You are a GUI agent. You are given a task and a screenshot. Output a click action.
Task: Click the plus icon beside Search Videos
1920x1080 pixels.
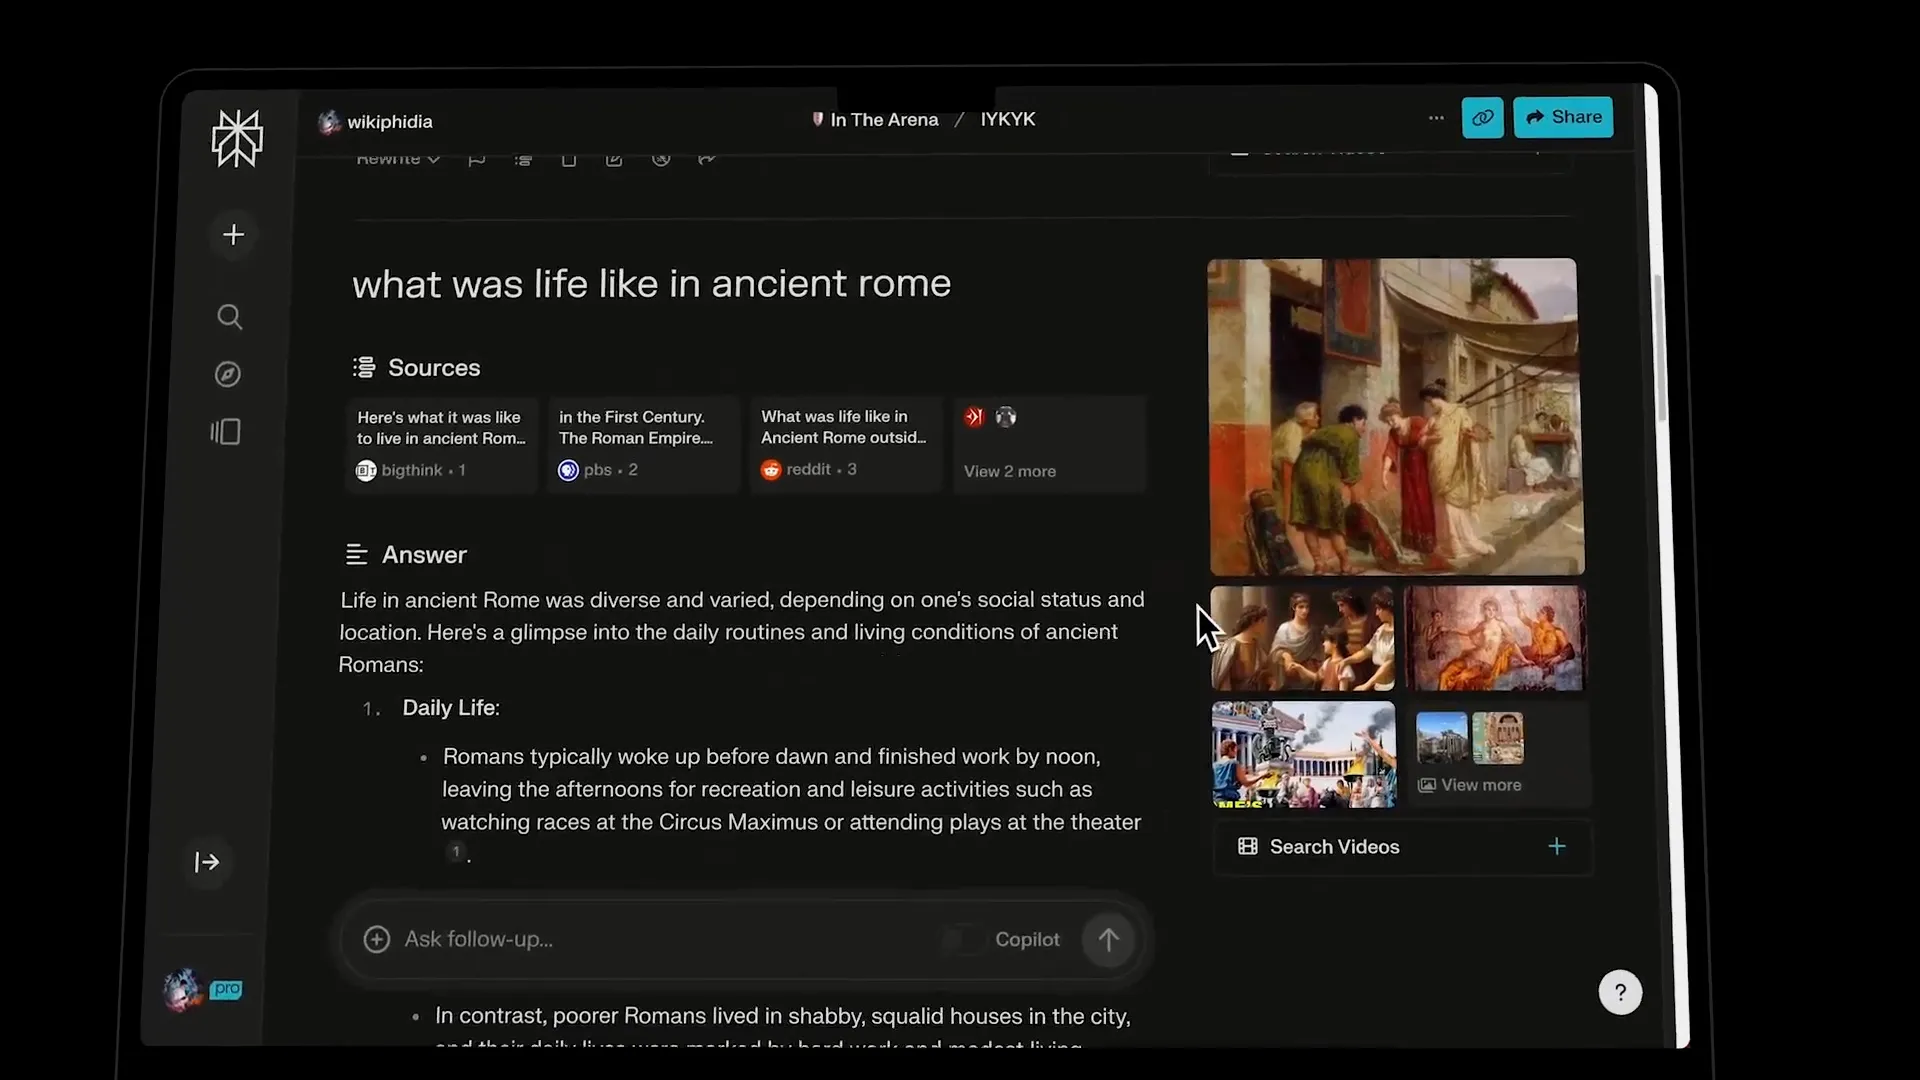1557,847
